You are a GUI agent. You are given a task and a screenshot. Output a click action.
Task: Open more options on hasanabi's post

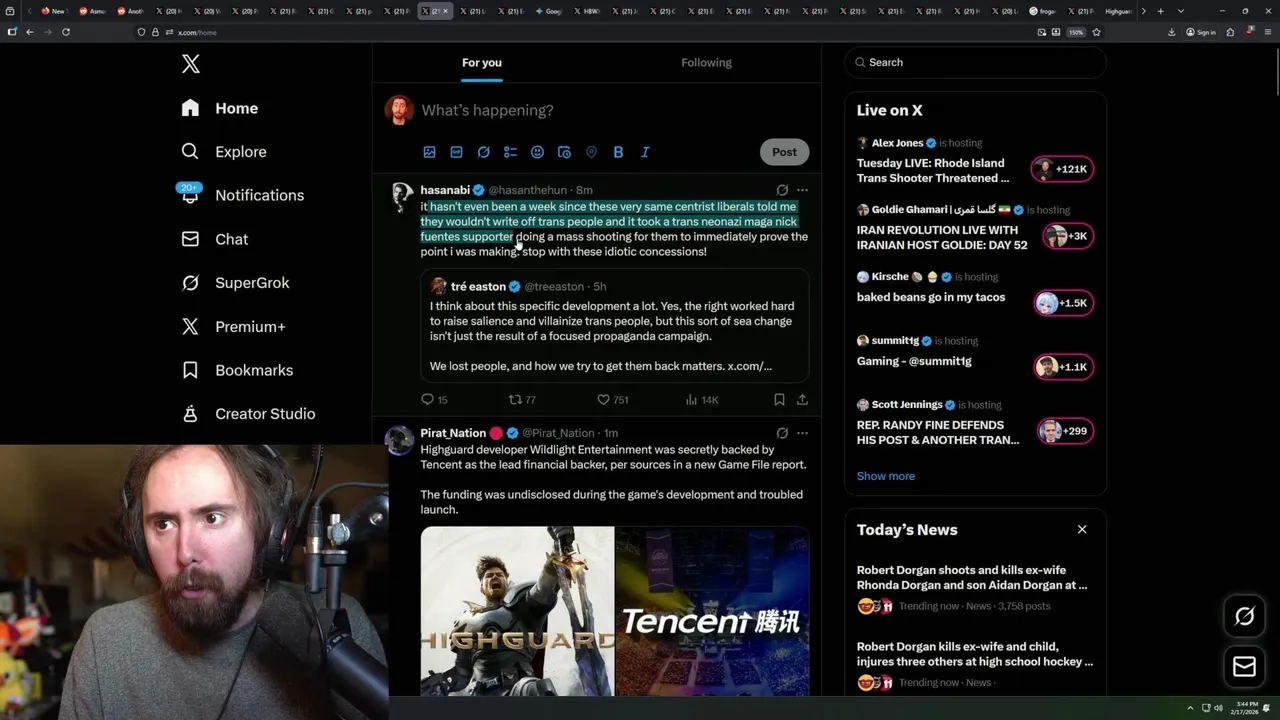[x=802, y=190]
